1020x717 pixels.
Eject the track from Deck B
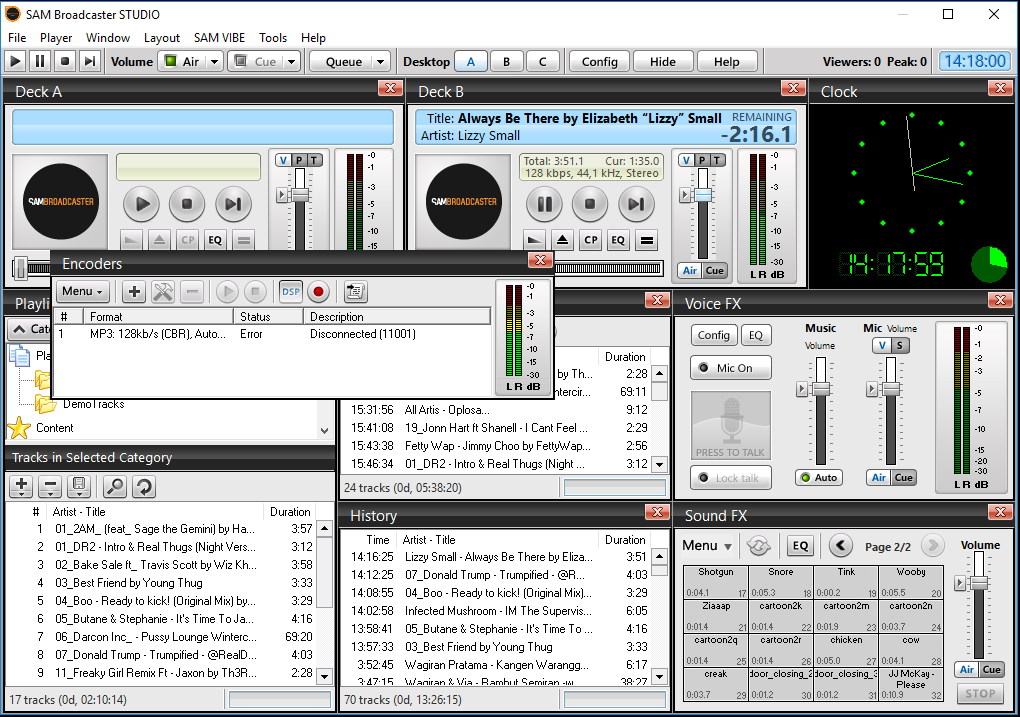click(x=562, y=240)
